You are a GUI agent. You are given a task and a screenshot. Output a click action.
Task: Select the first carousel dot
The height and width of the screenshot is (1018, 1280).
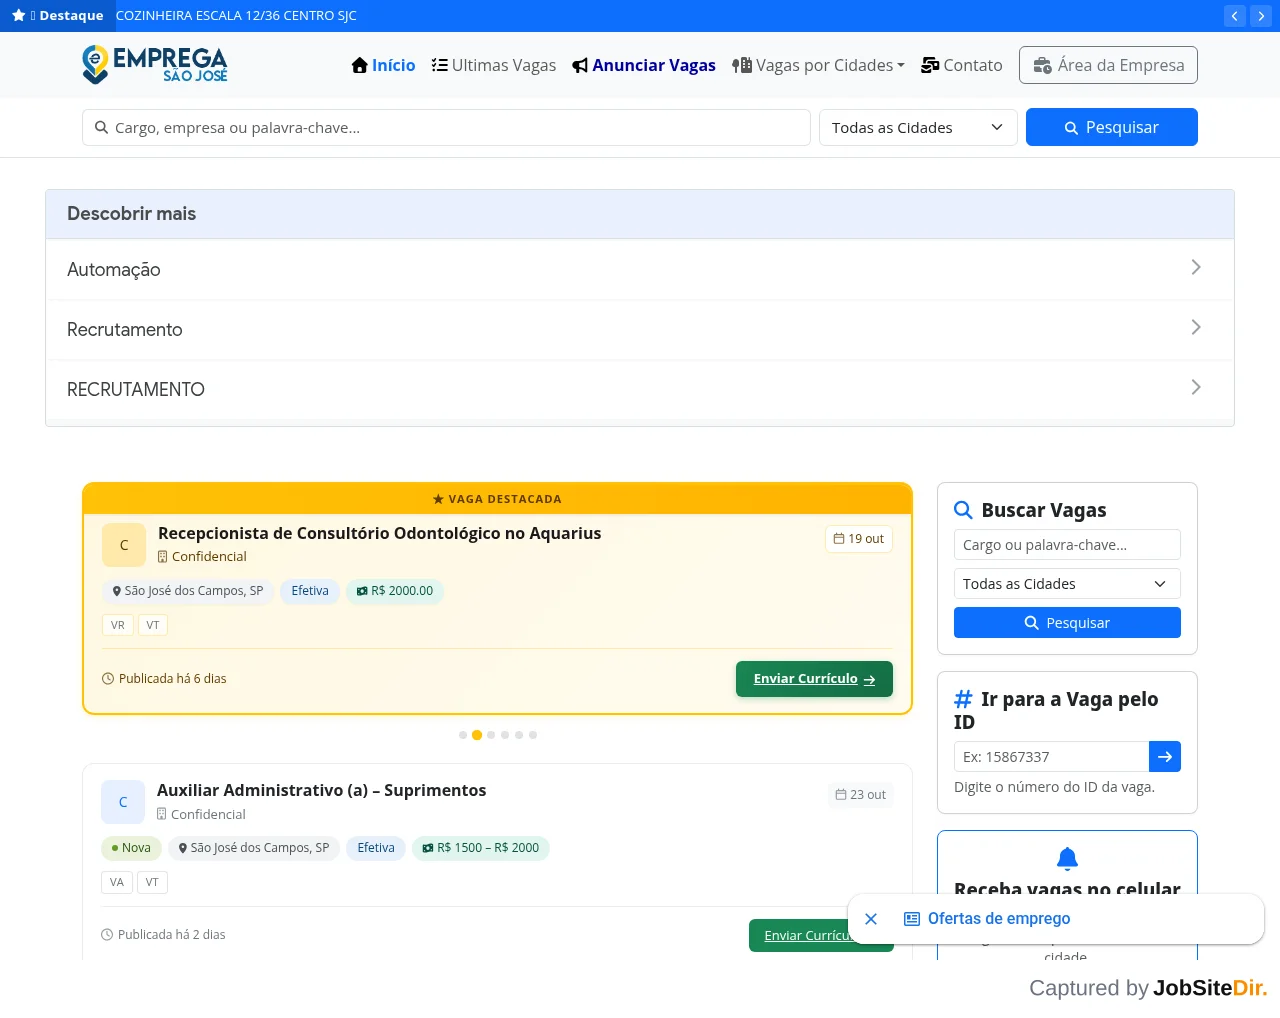pos(463,735)
